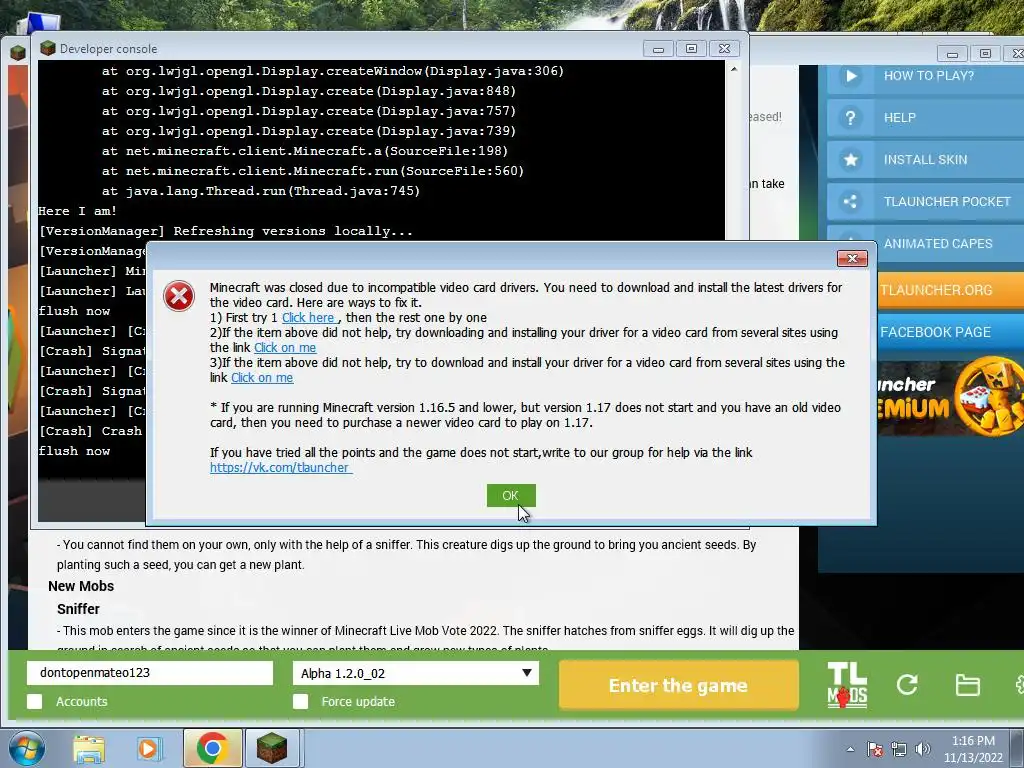The height and width of the screenshot is (768, 1024).
Task: Open the clock showing 1:16 PM
Action: (x=973, y=749)
